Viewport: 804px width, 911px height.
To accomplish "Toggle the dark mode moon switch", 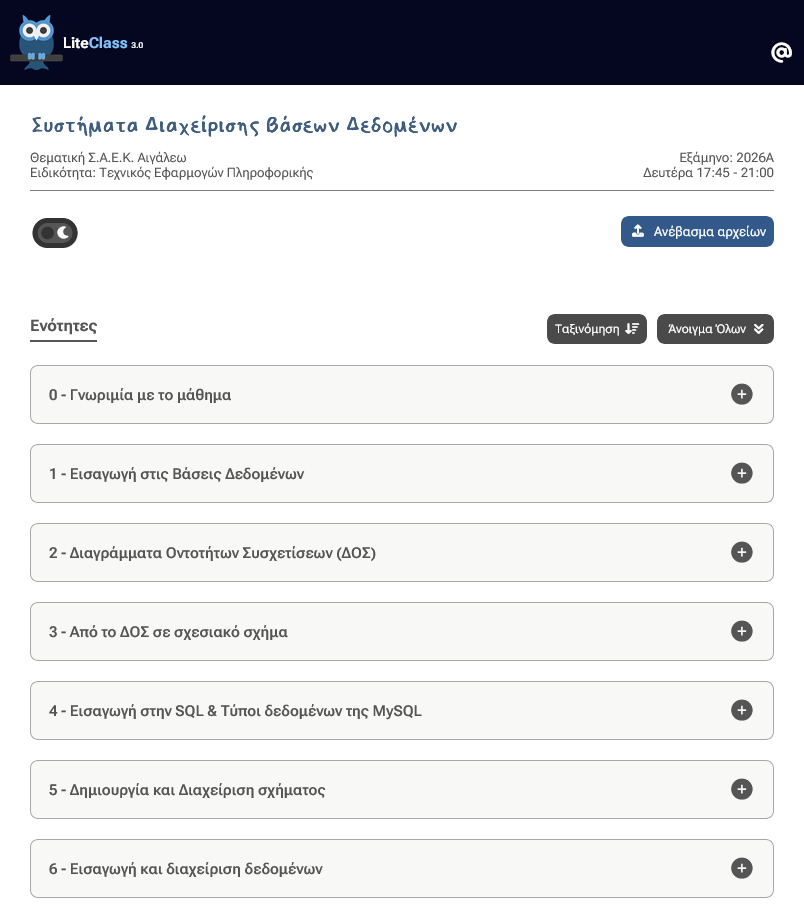I will coord(55,233).
